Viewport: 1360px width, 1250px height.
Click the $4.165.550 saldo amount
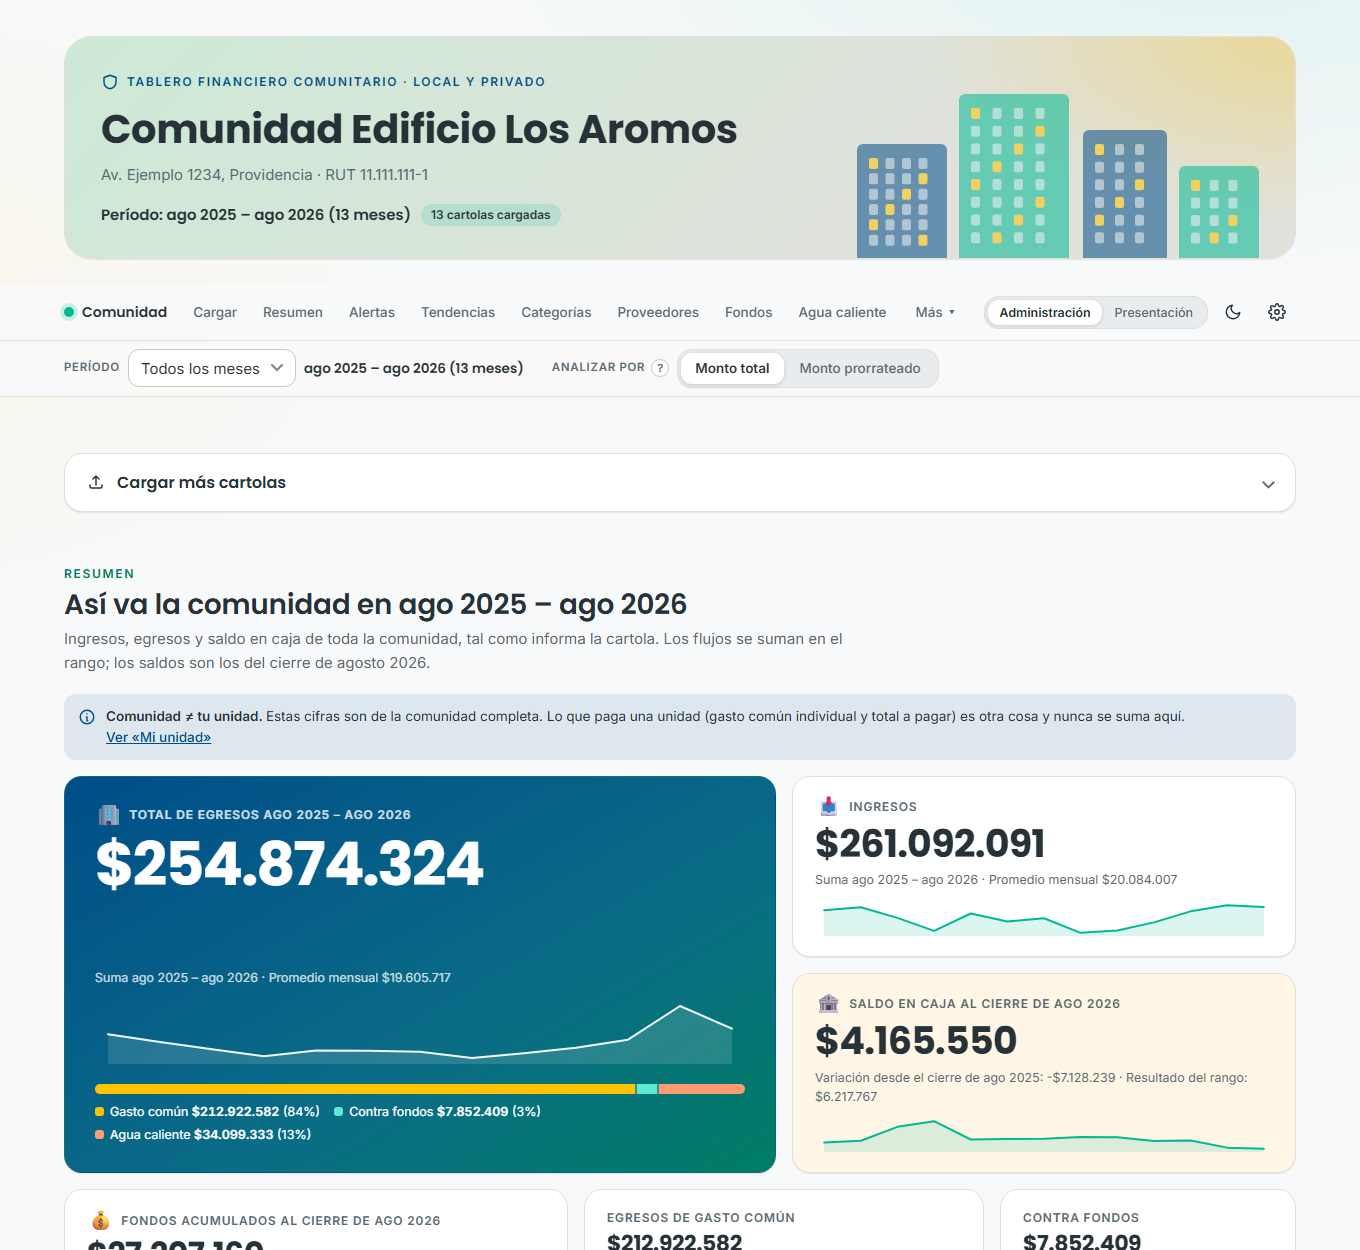(916, 1040)
